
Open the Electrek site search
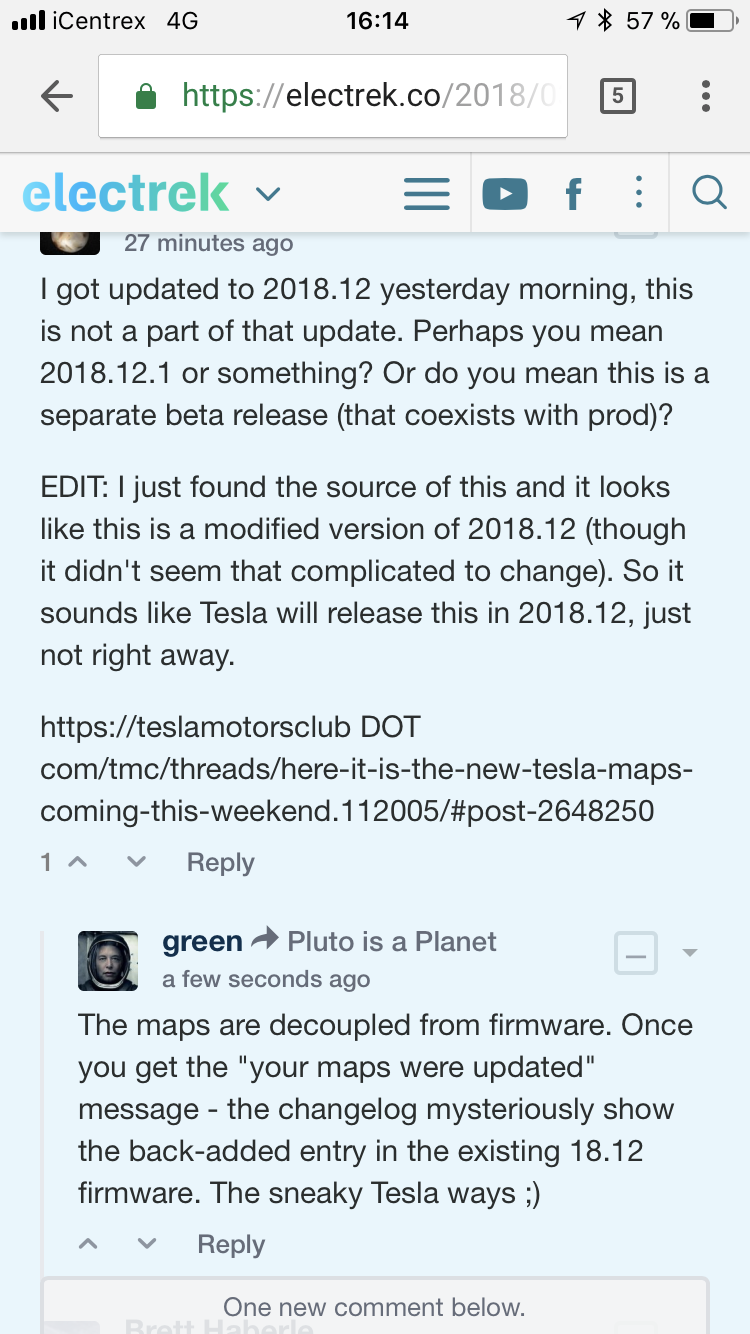point(709,193)
